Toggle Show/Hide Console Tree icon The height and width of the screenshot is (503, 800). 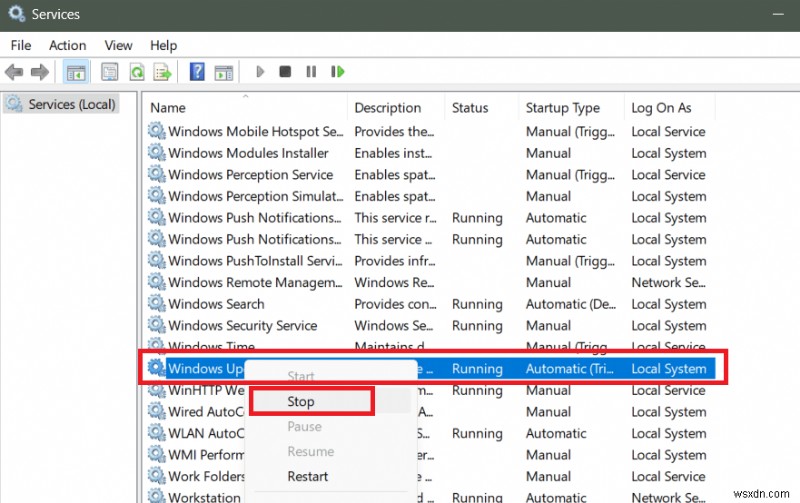[76, 72]
